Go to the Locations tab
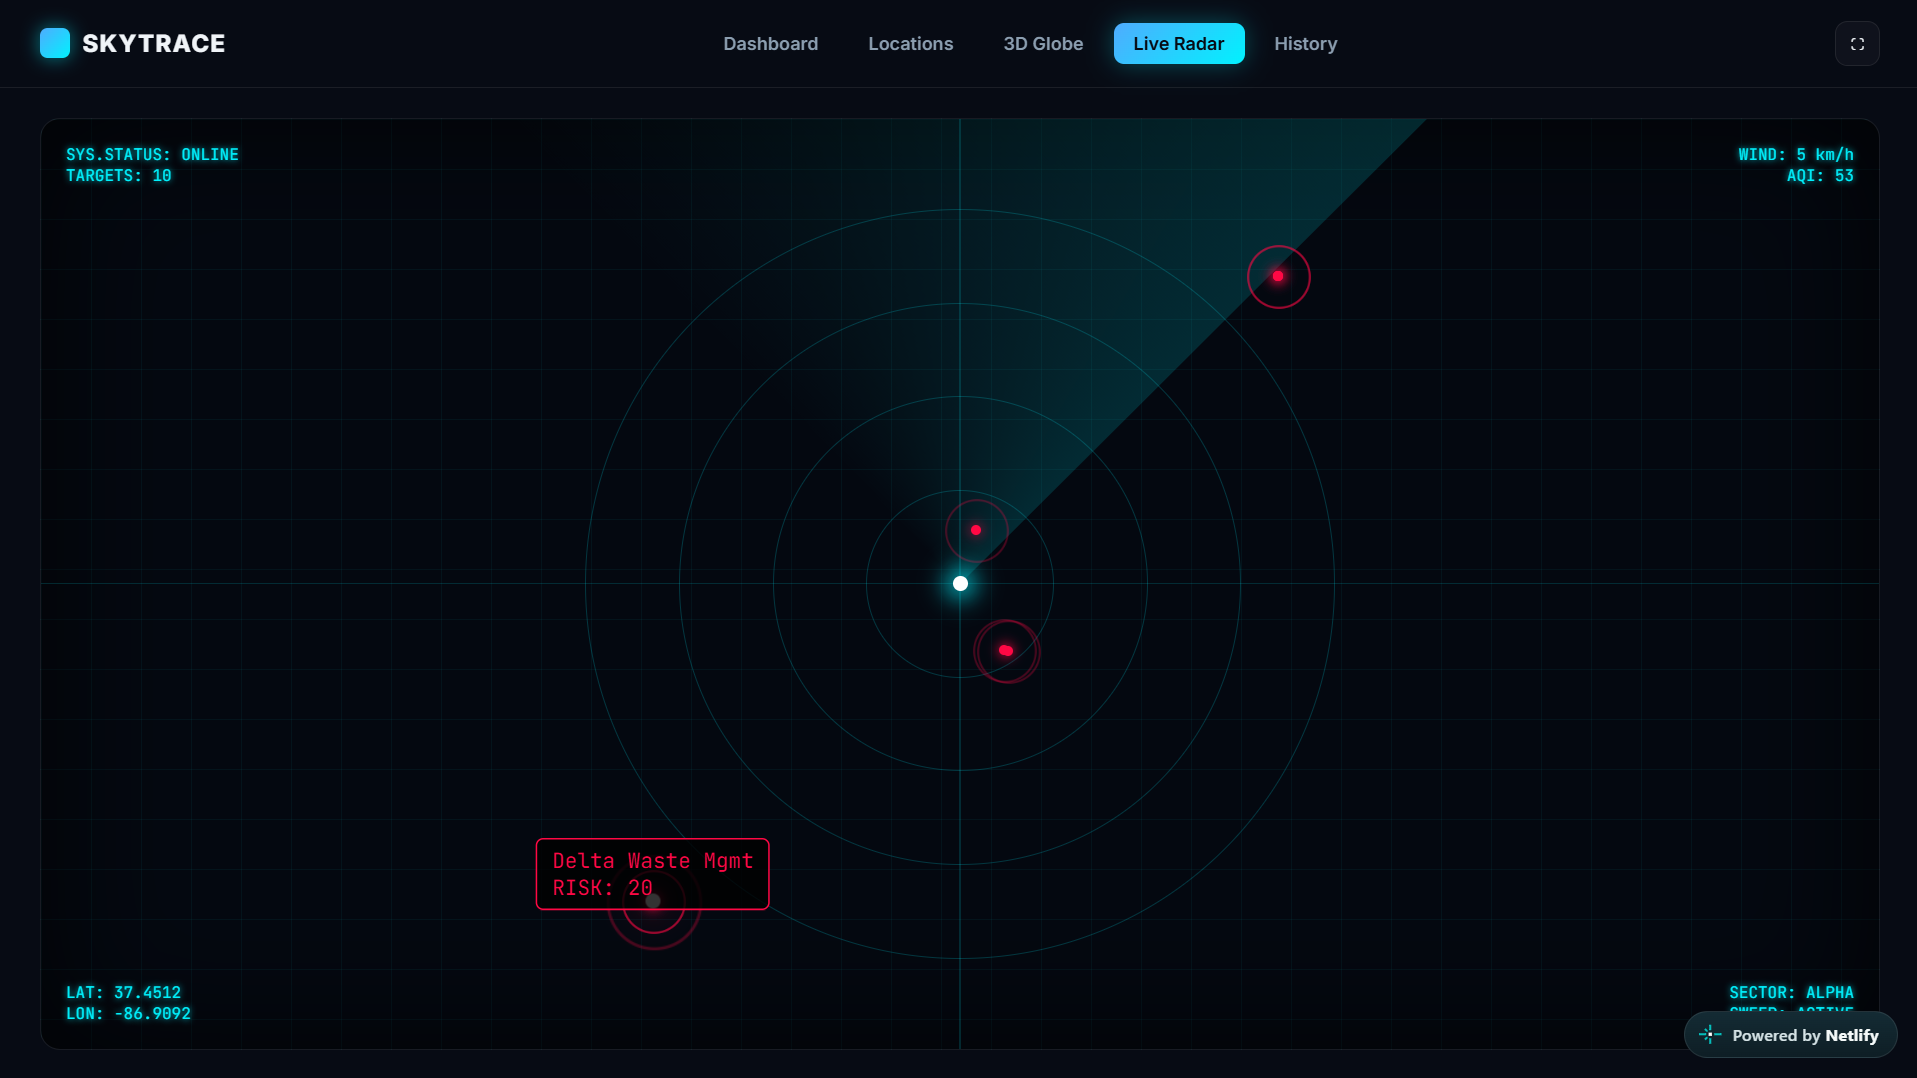The height and width of the screenshot is (1078, 1917). pos(910,44)
